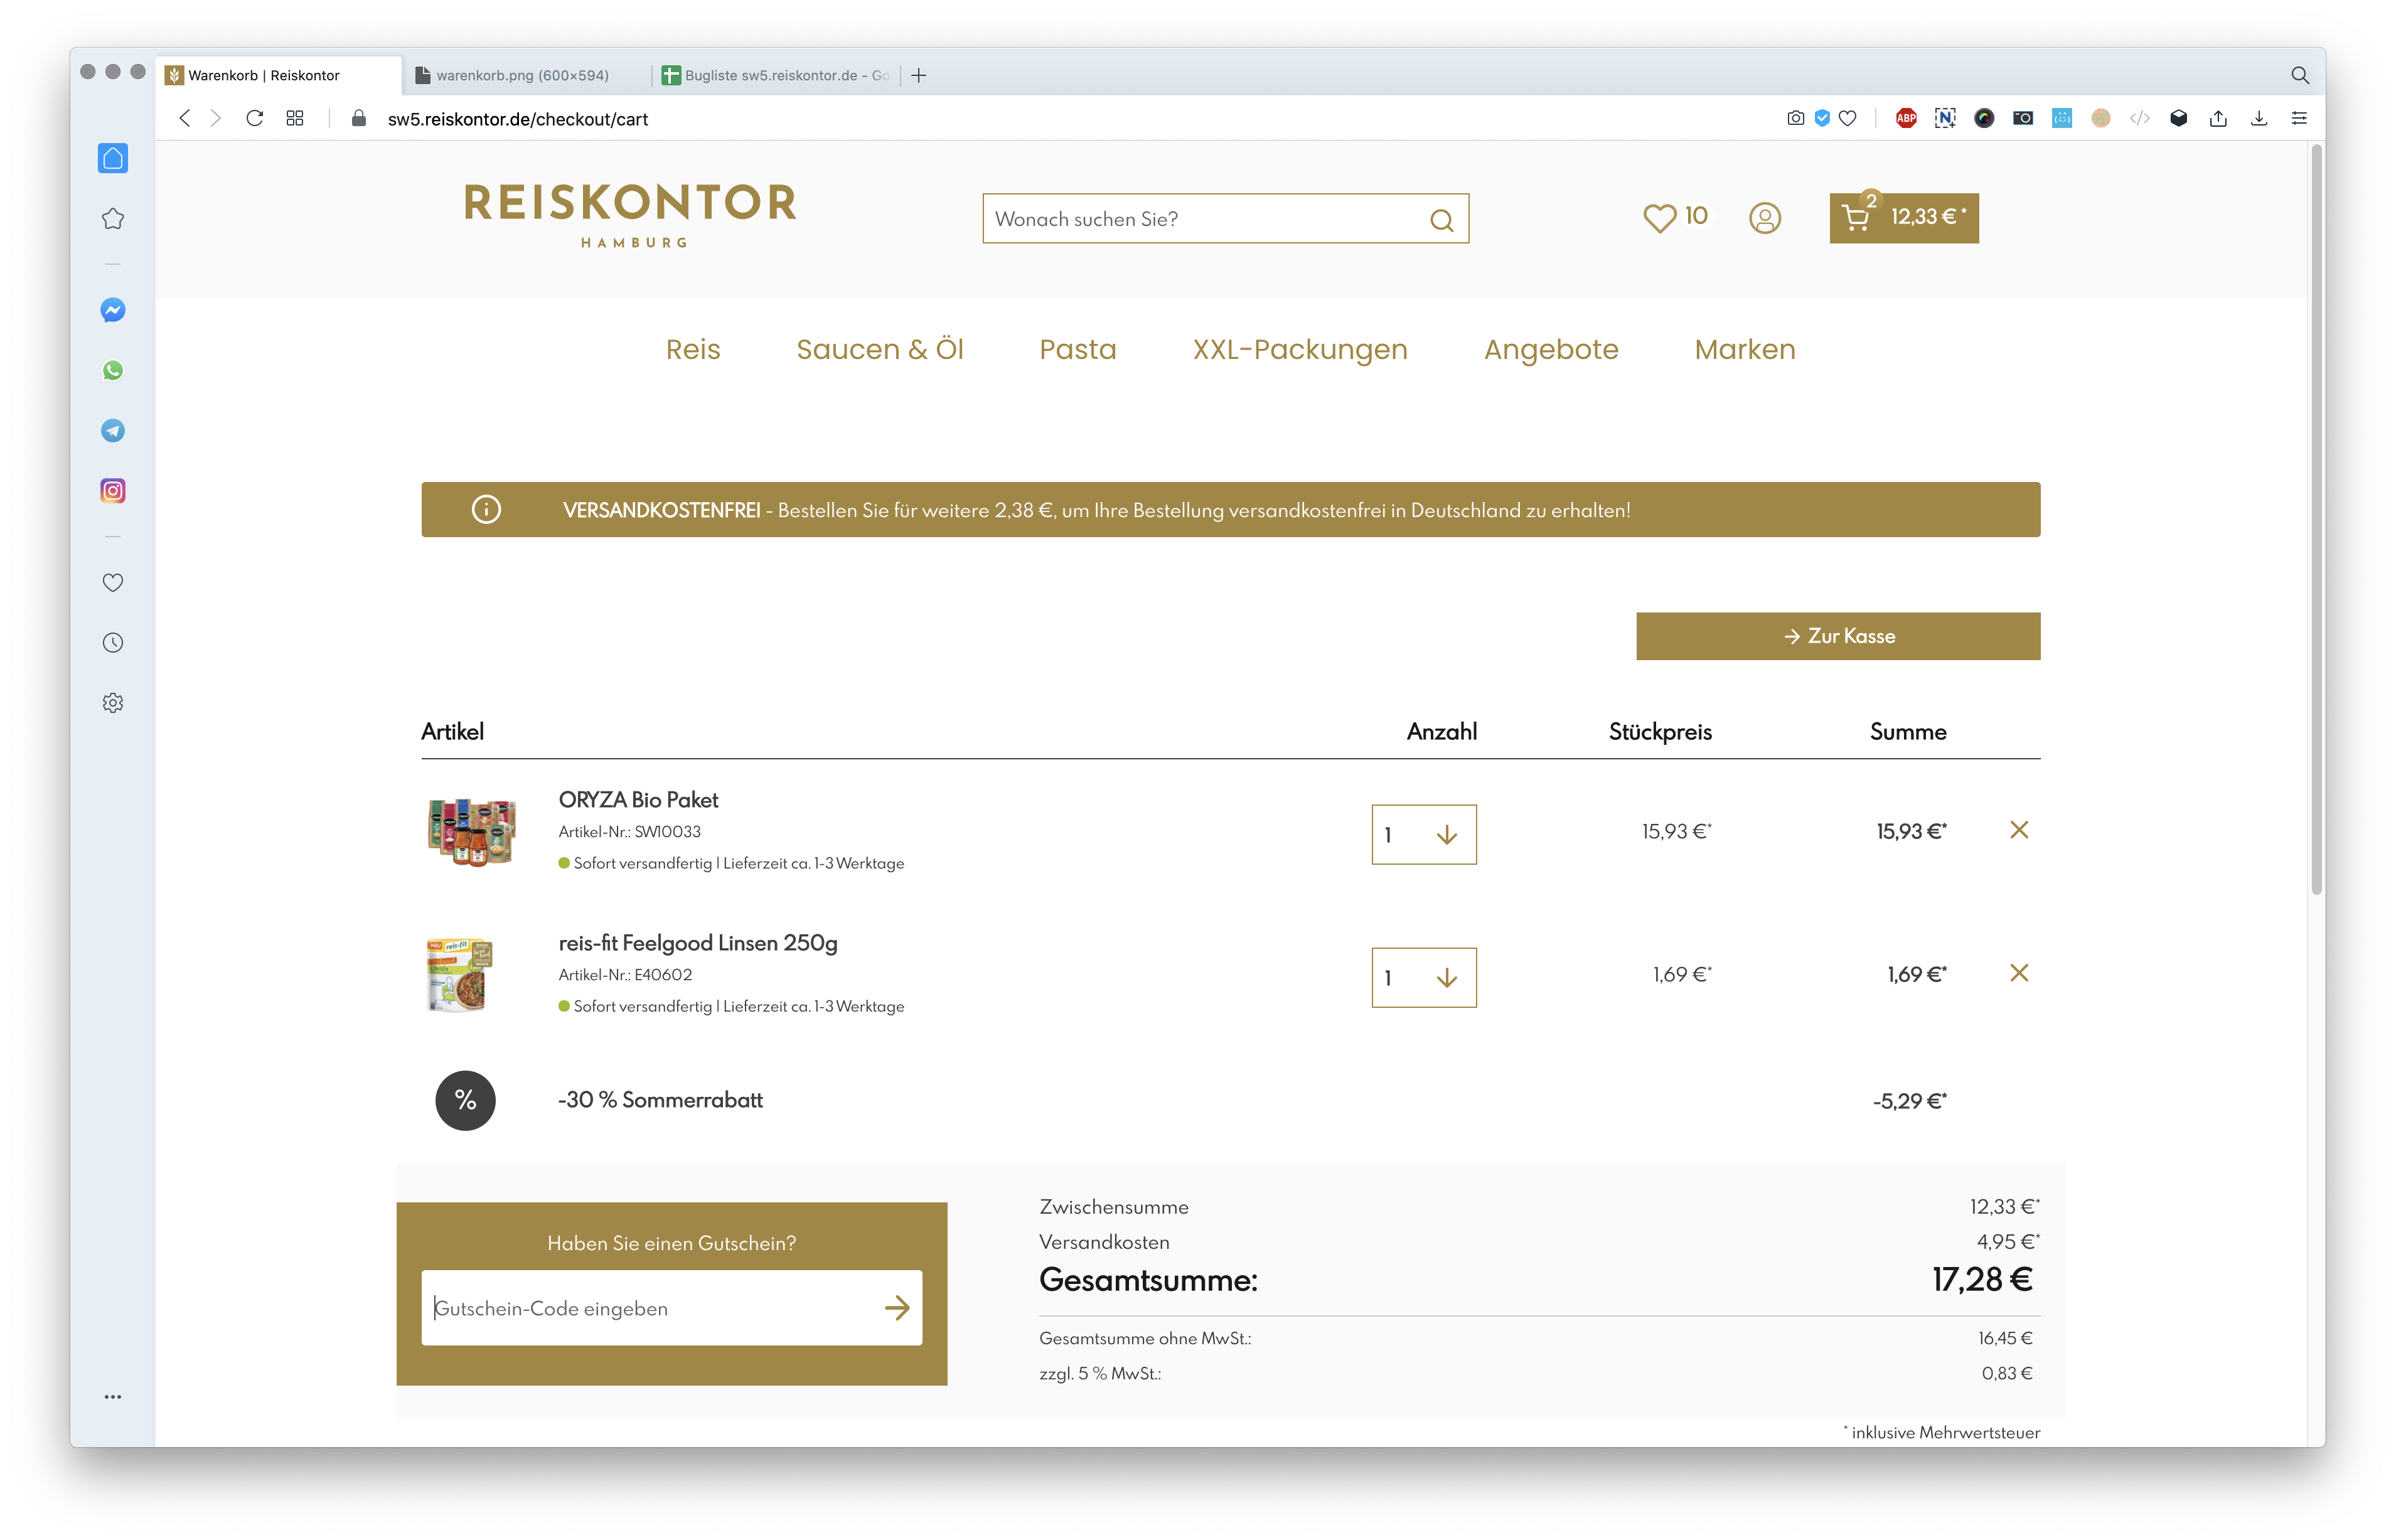
Task: Remove ORYZA Bio Paket from cart
Action: click(x=2018, y=830)
